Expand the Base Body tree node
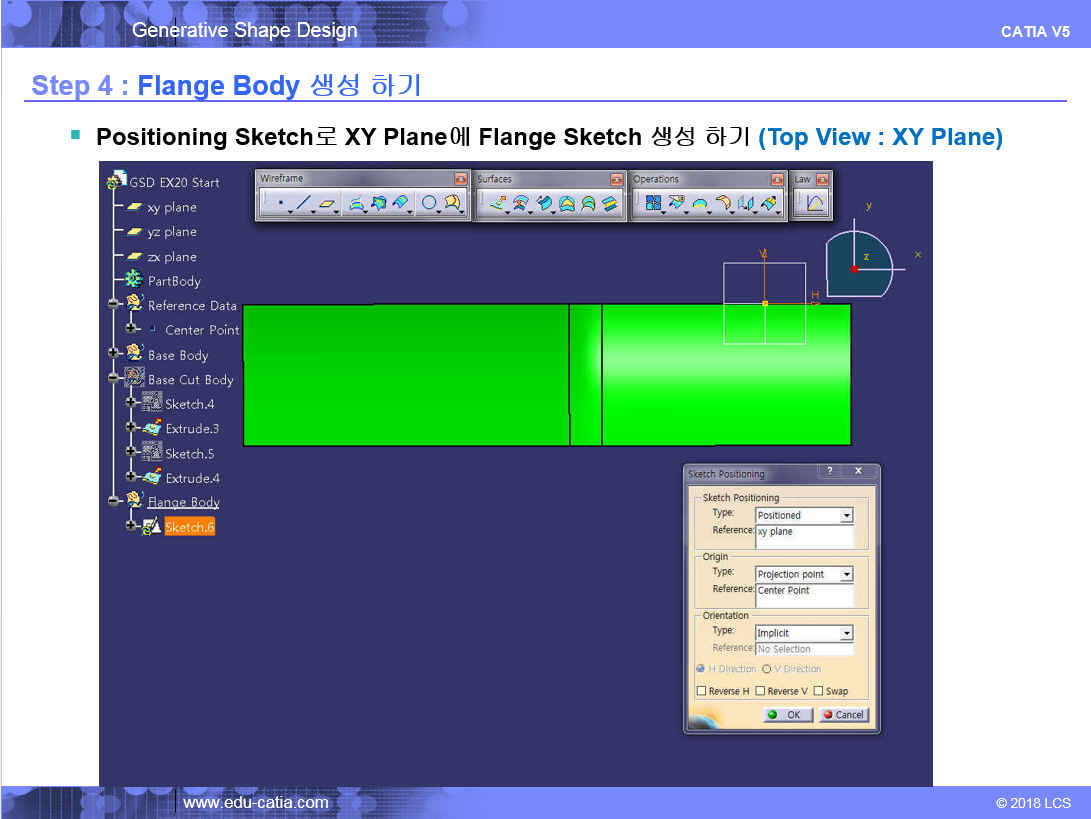Screen dimensions: 1091x819 116,354
